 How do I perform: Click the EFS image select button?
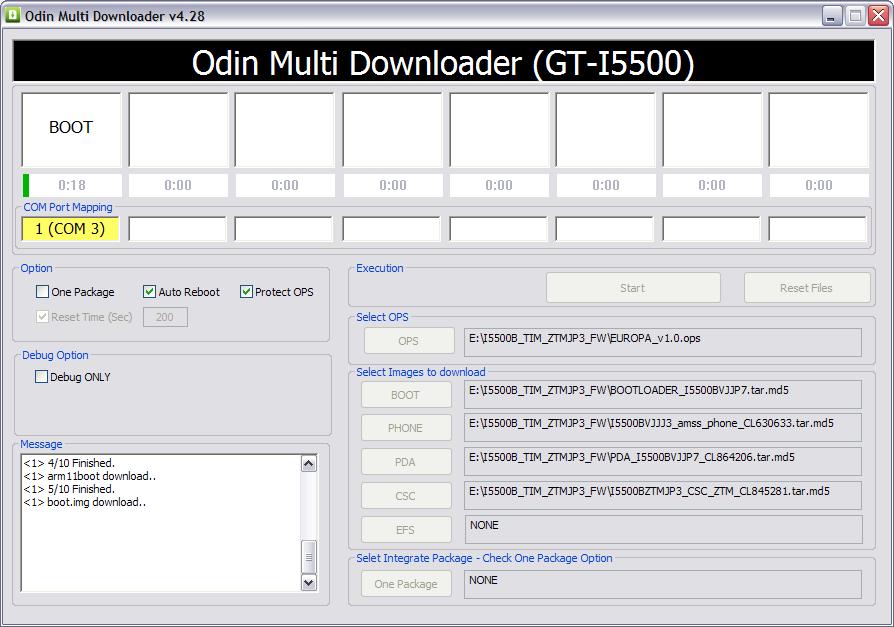(x=405, y=530)
